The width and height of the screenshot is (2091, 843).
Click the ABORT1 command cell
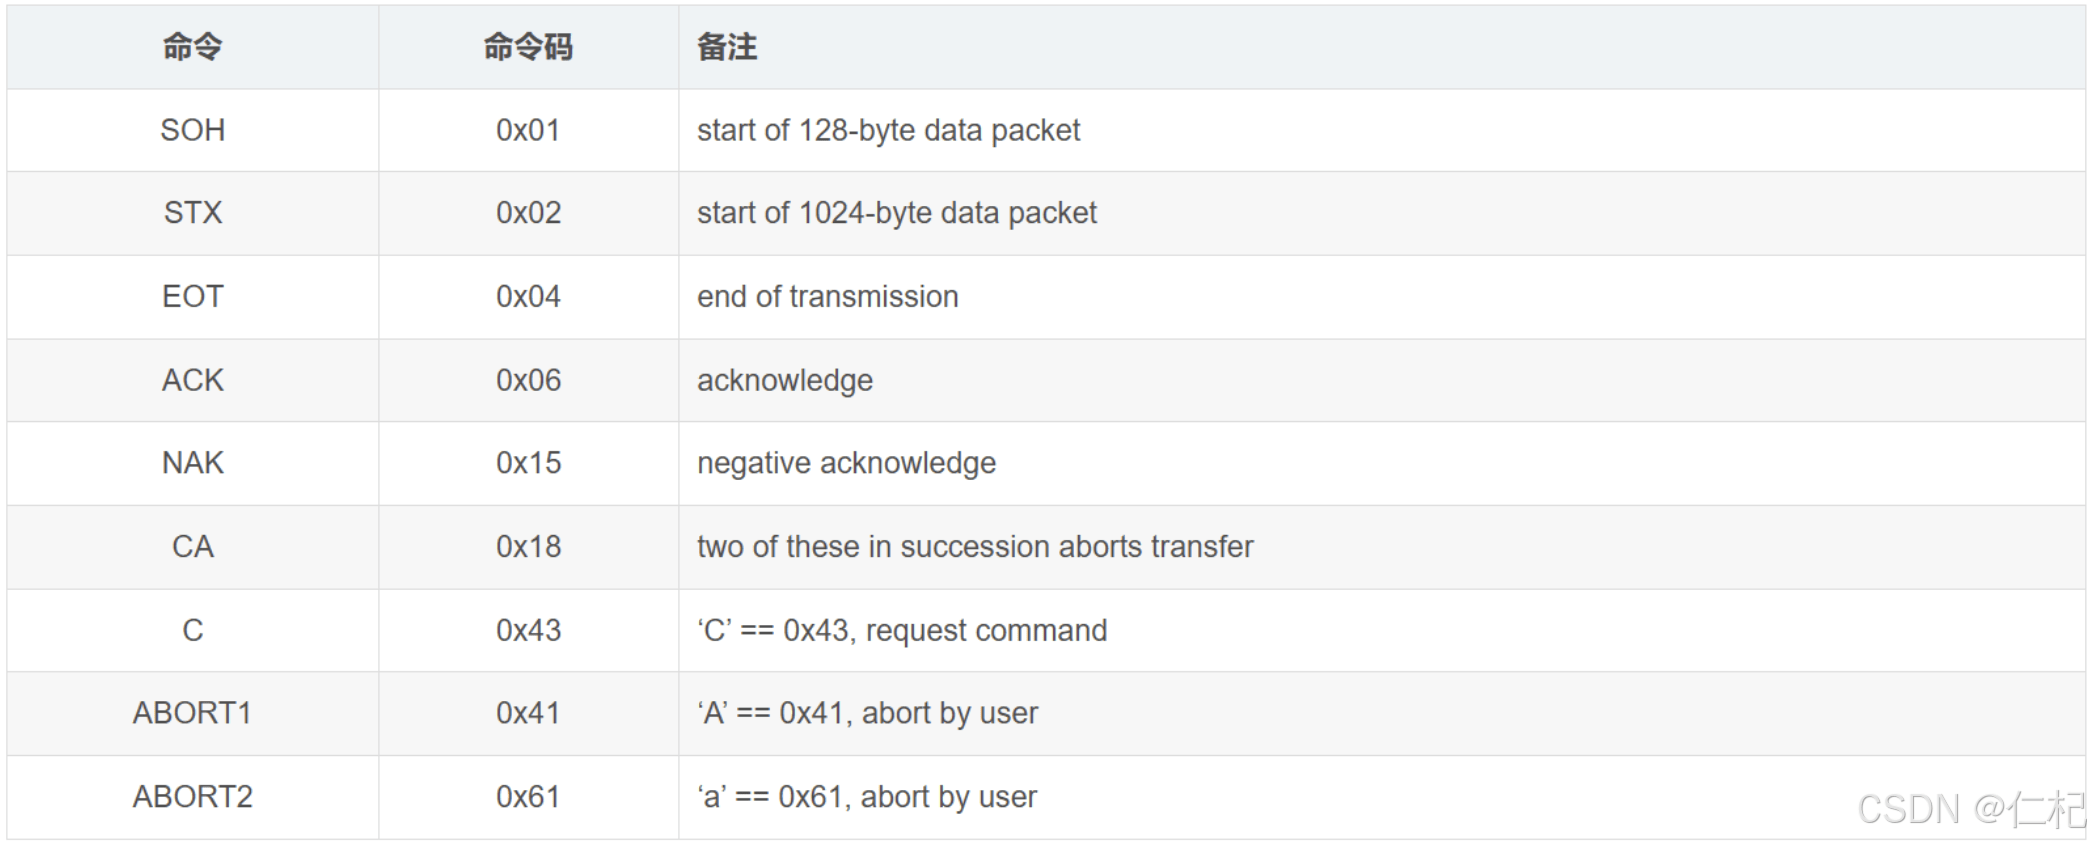[192, 713]
